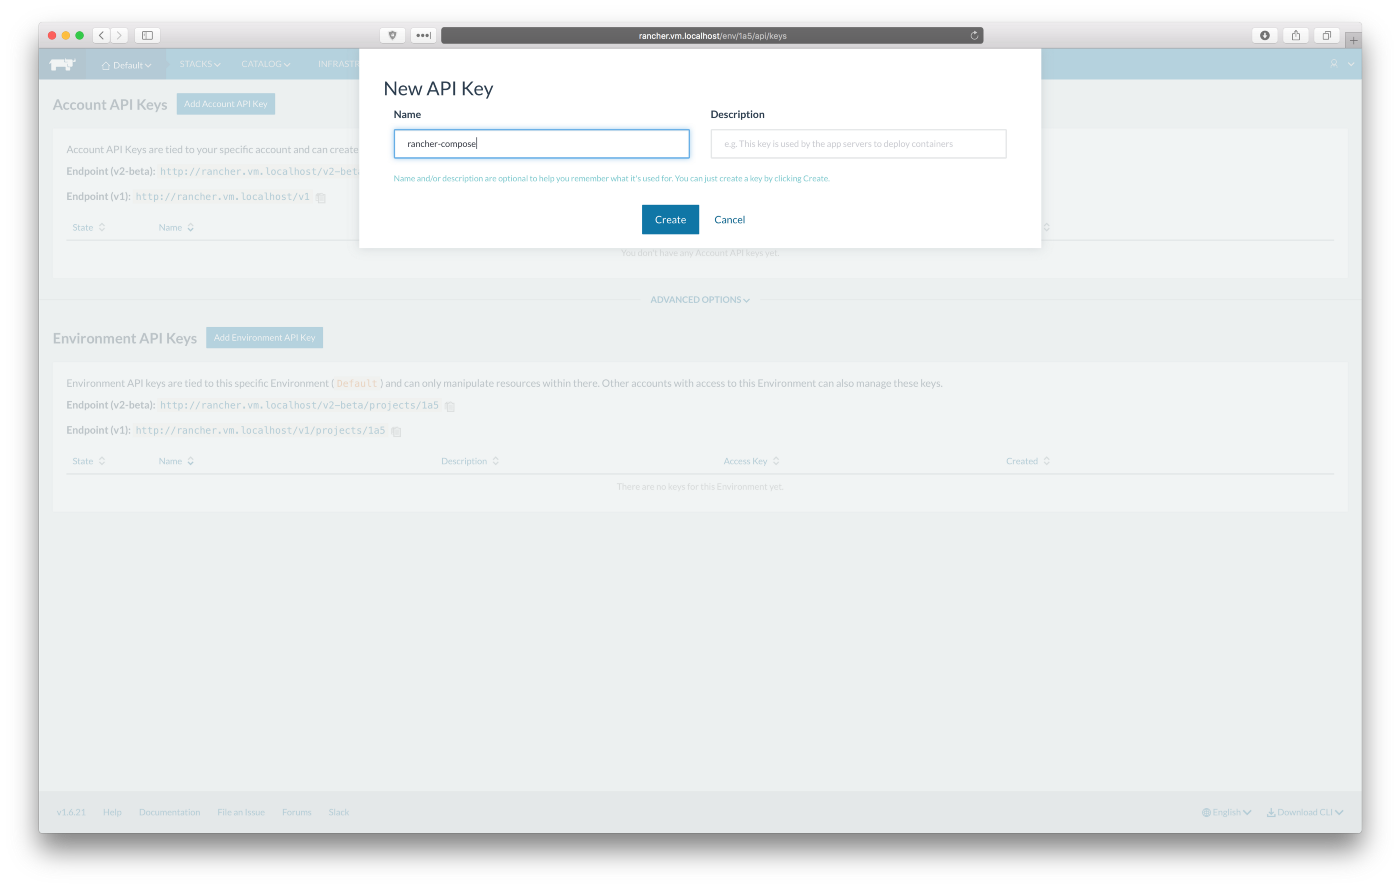
Task: Click Add Account API Key button
Action: point(226,104)
